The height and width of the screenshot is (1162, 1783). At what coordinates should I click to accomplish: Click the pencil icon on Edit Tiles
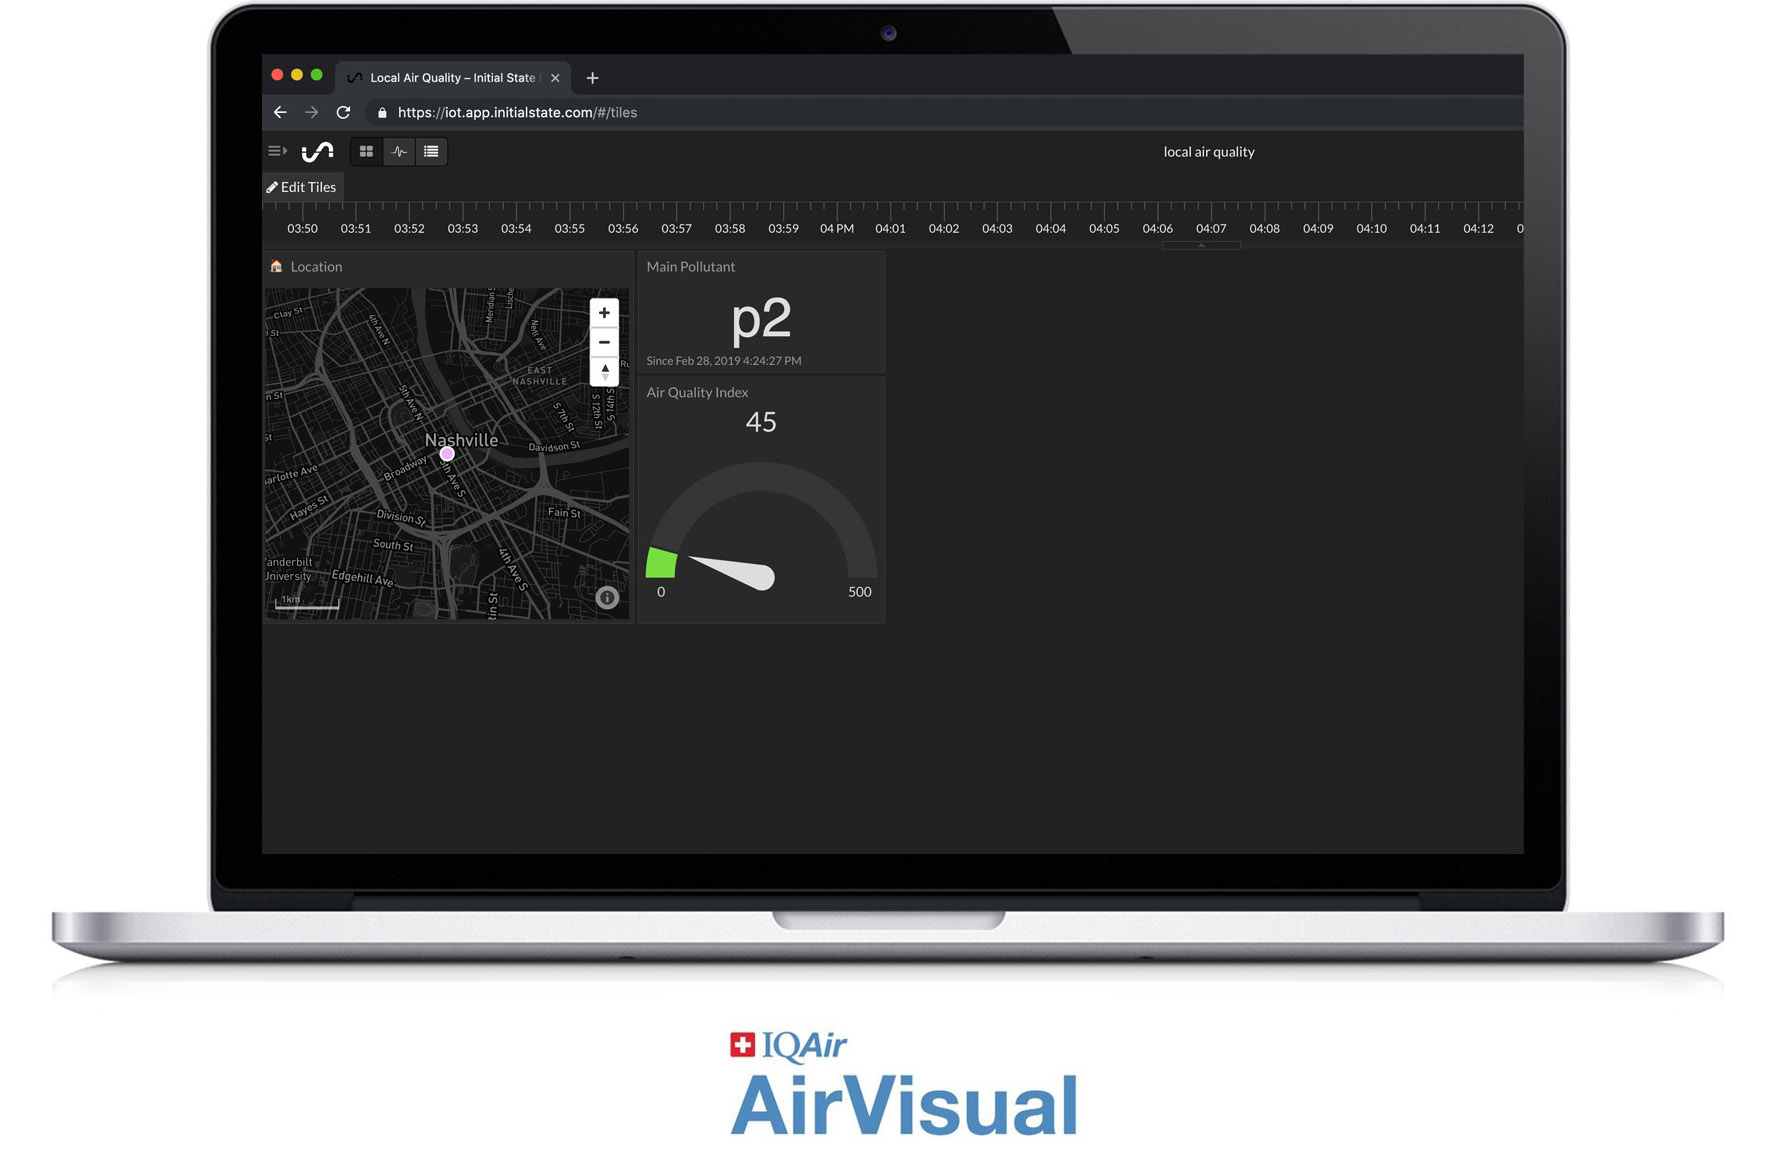[x=273, y=187]
